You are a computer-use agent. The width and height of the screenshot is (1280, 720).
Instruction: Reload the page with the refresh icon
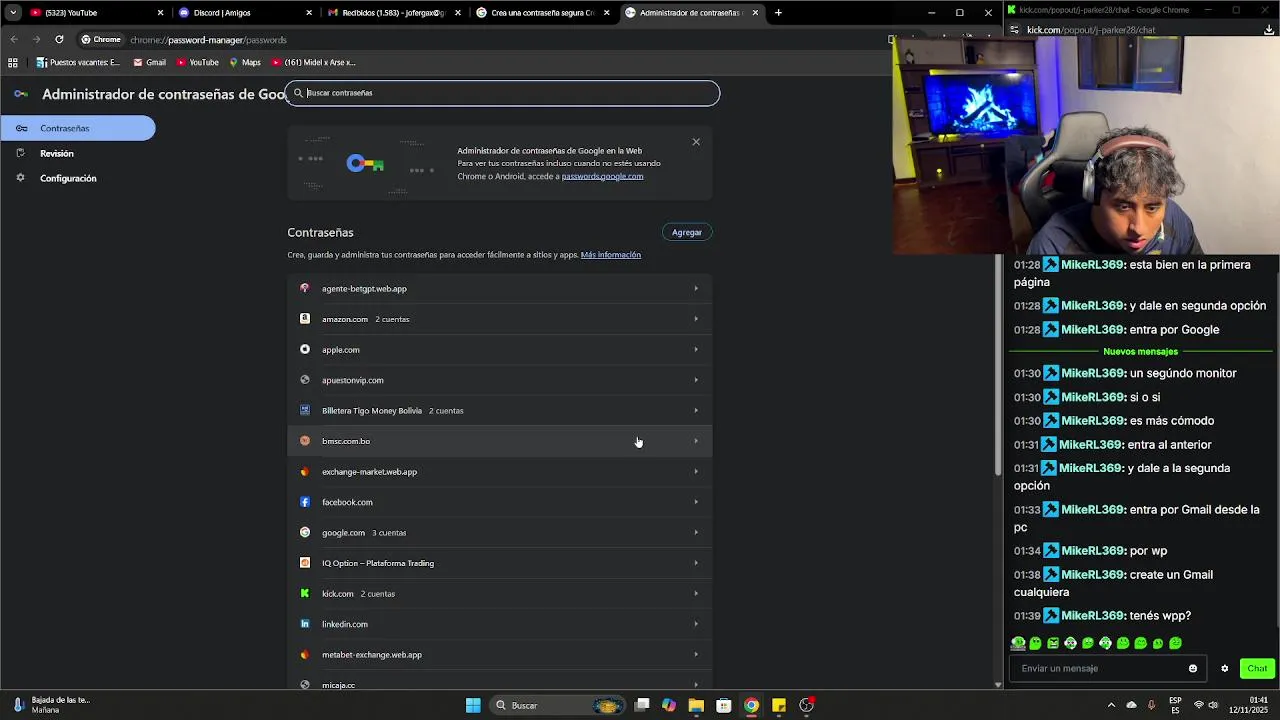point(59,39)
